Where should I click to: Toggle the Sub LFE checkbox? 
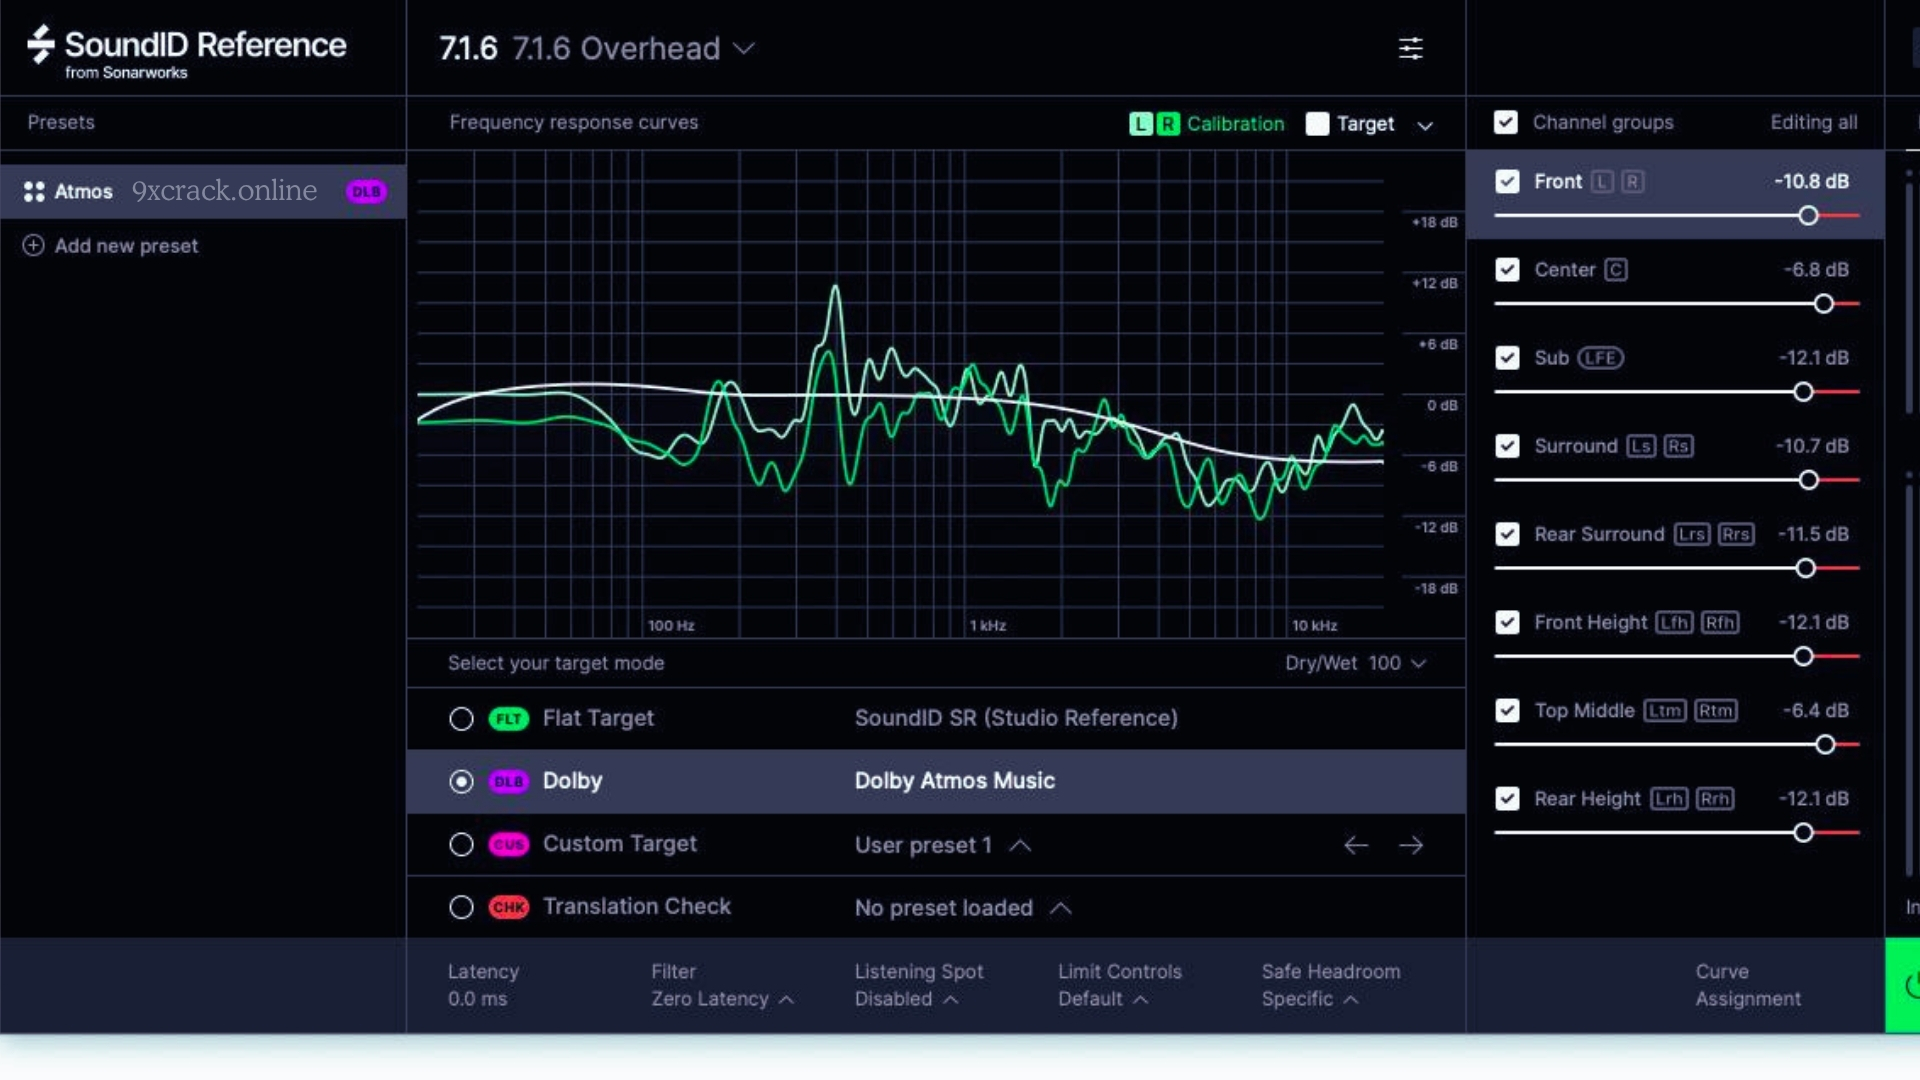tap(1507, 358)
